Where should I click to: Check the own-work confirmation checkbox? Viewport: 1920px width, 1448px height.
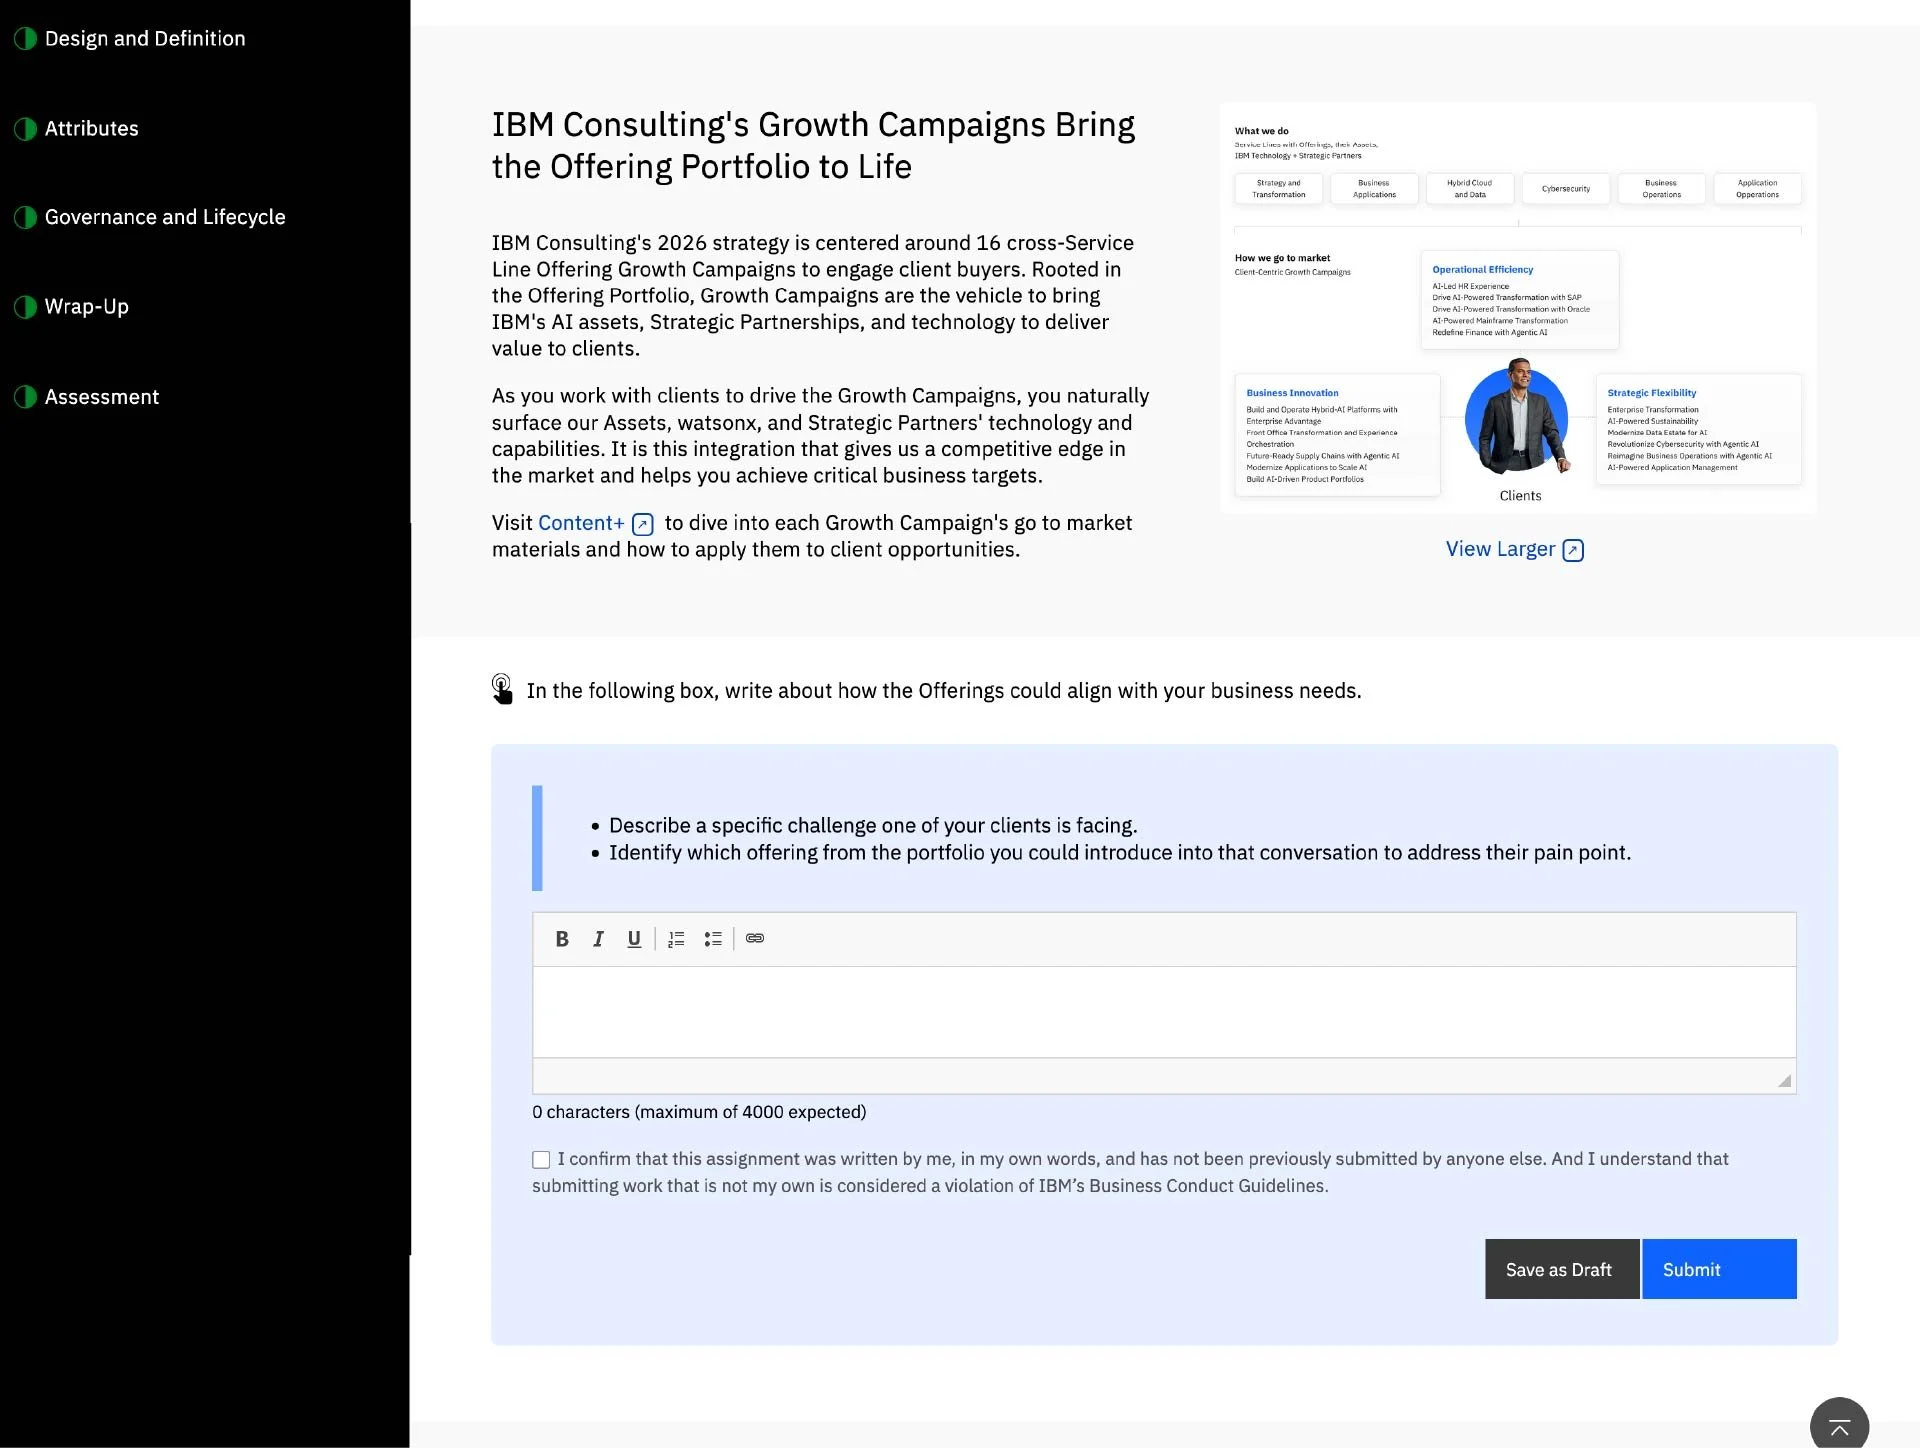(x=541, y=1160)
